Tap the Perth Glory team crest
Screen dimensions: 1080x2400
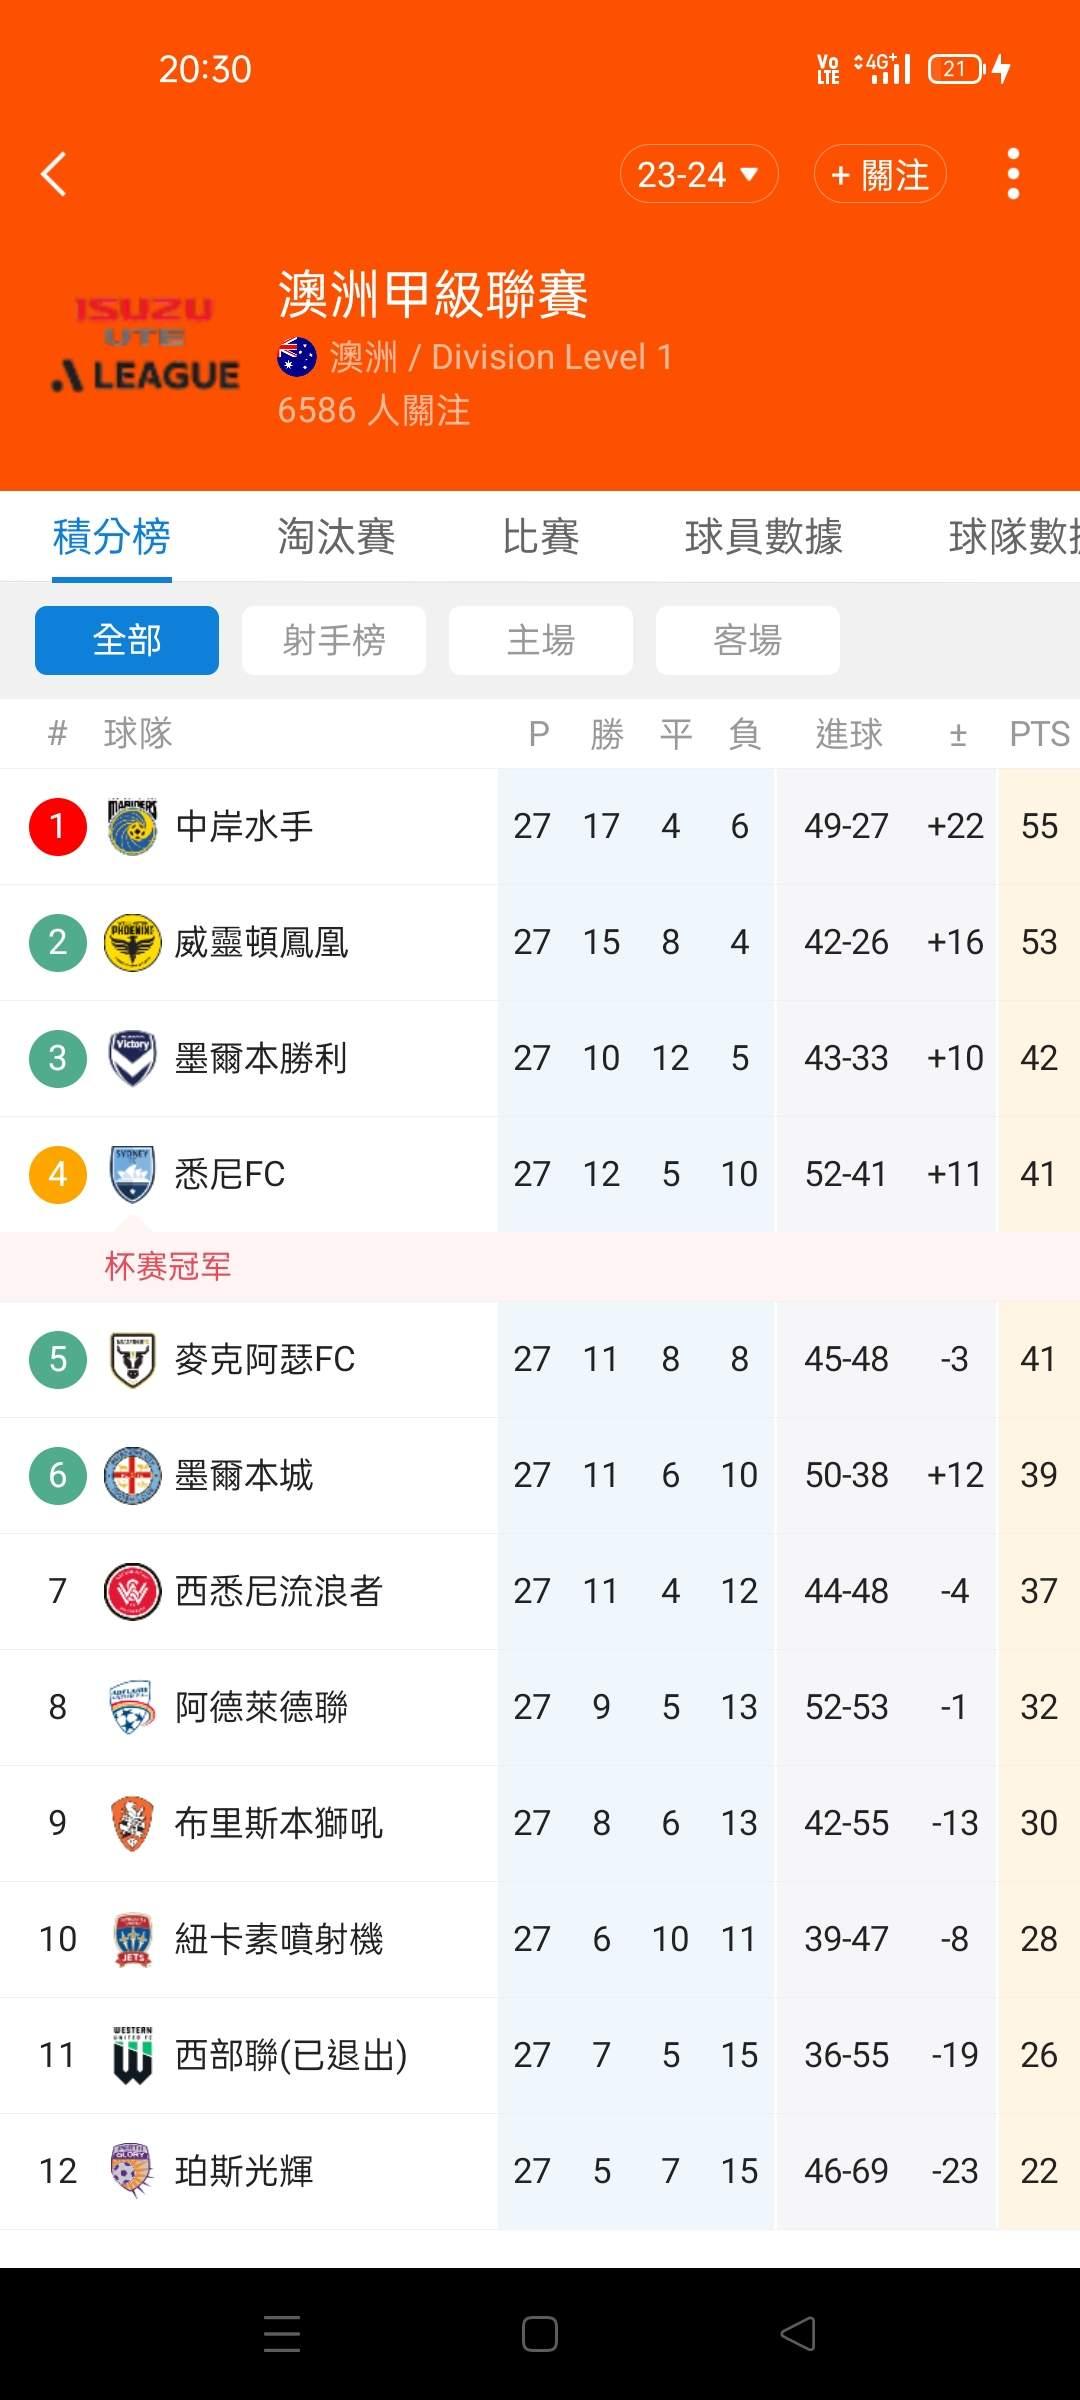133,2171
